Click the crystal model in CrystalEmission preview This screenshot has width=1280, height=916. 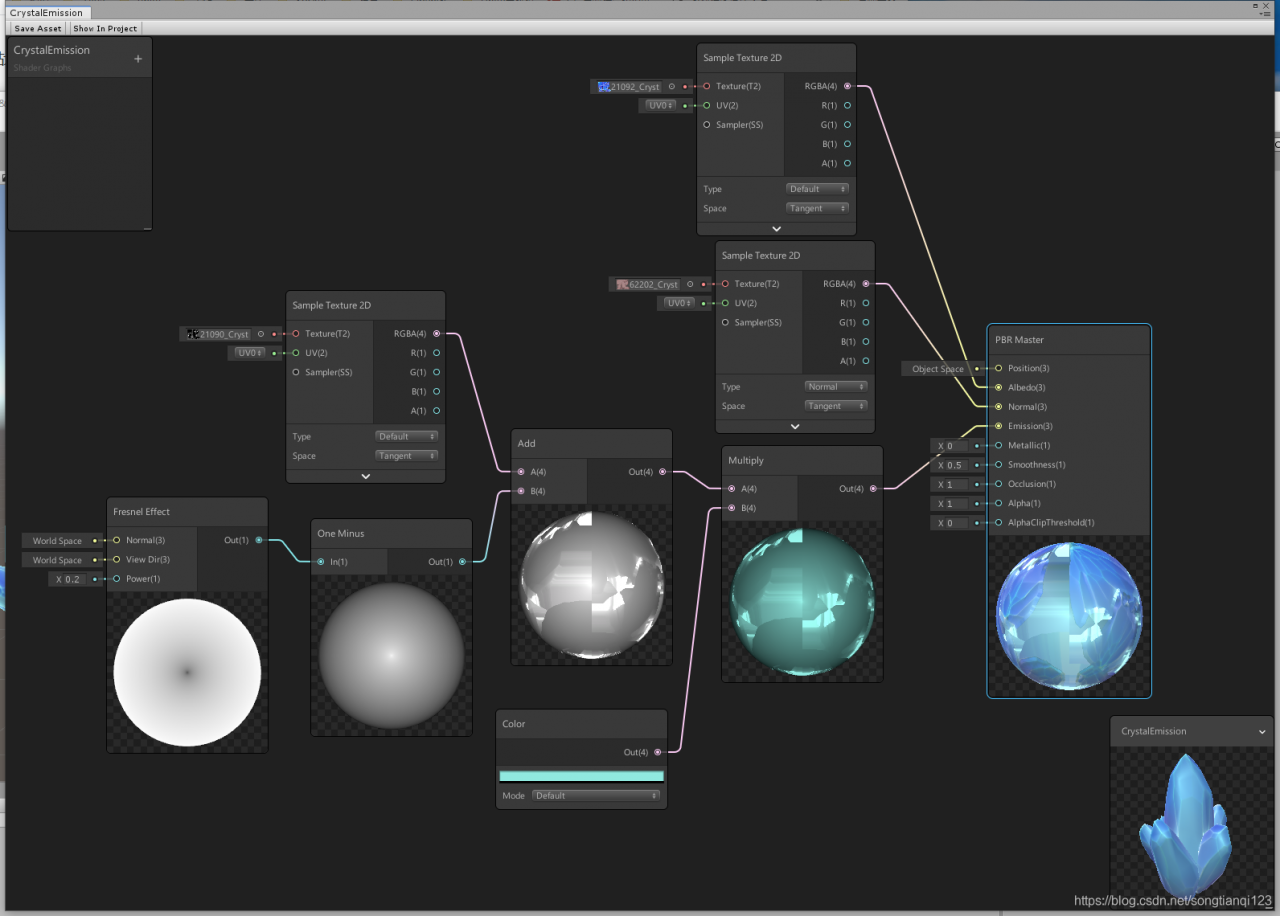coord(1187,826)
